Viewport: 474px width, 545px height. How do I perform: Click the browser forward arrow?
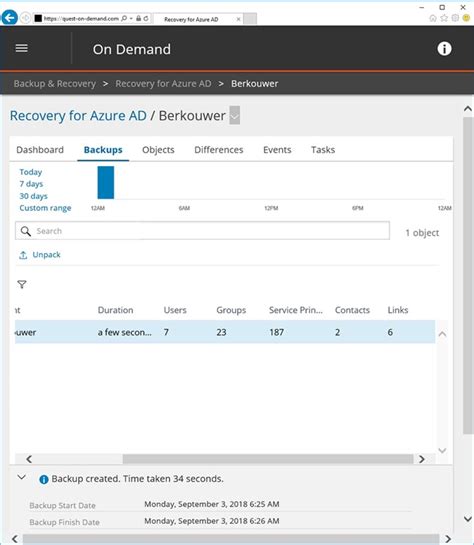tap(25, 18)
